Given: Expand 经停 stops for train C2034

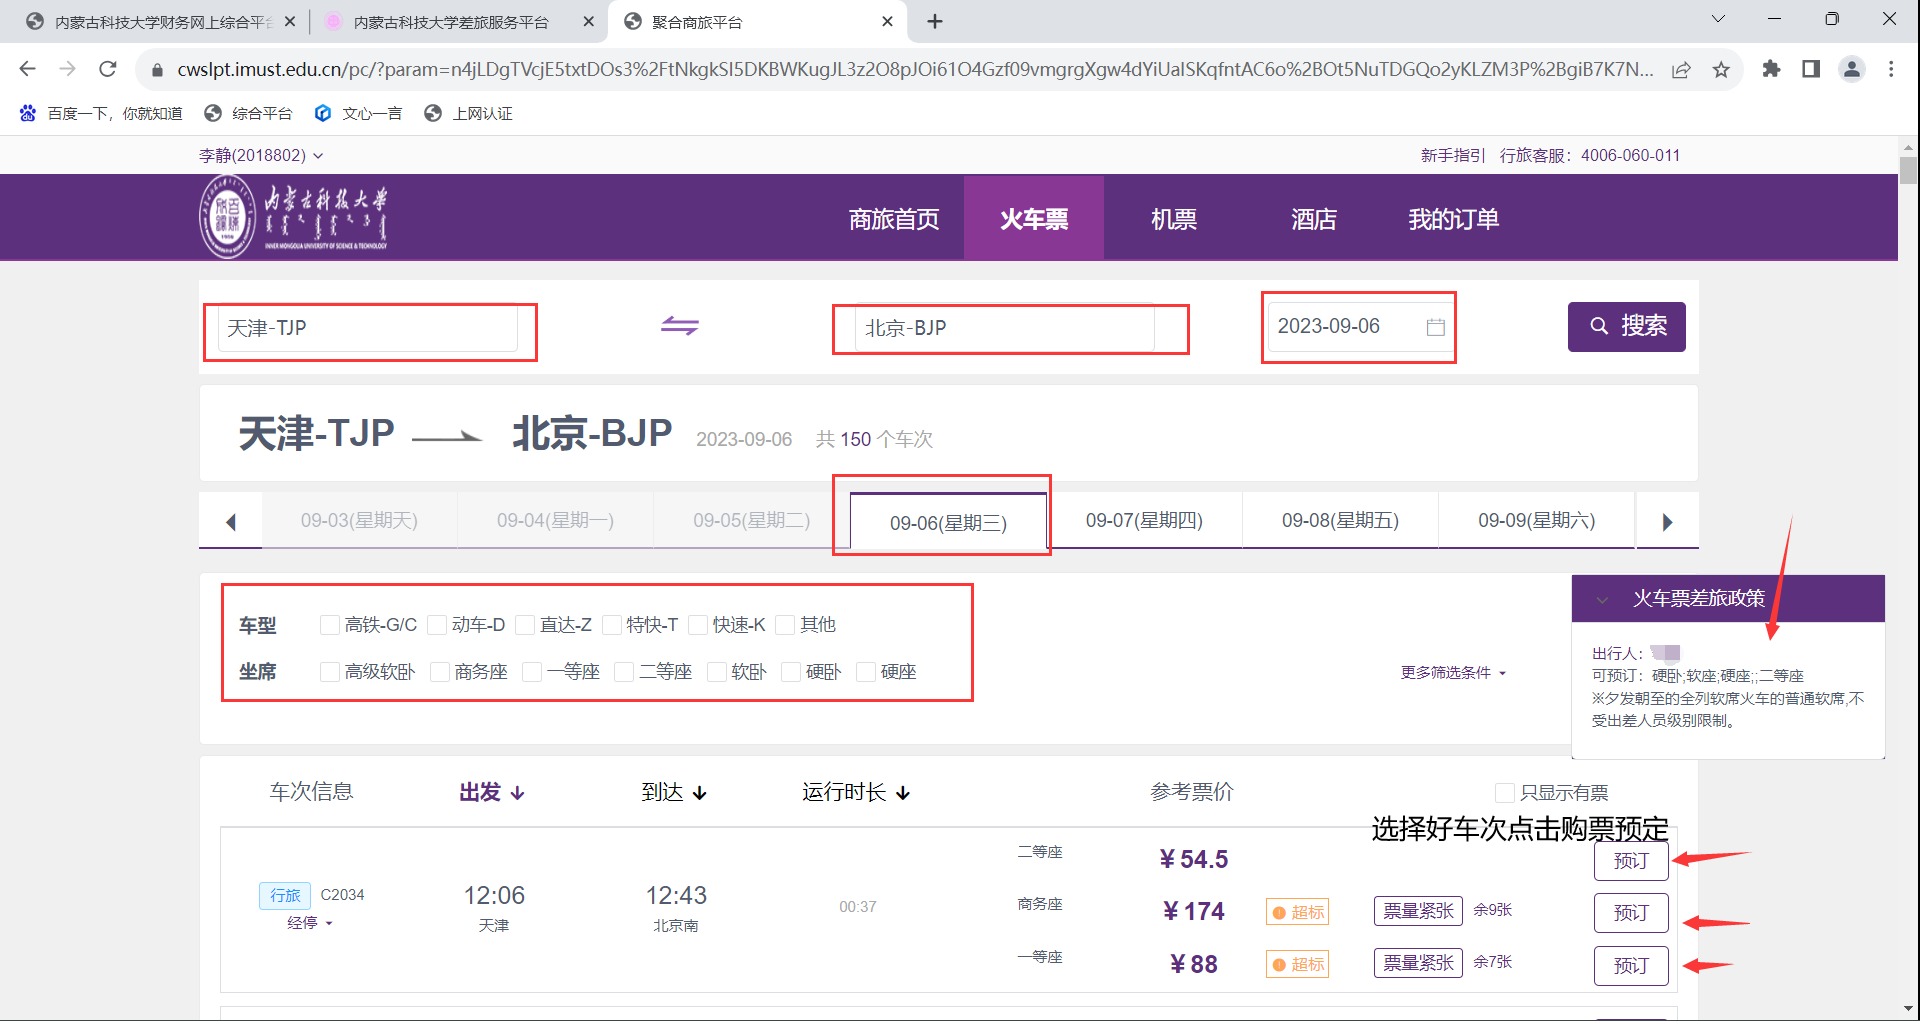Looking at the screenshot, I should 309,923.
